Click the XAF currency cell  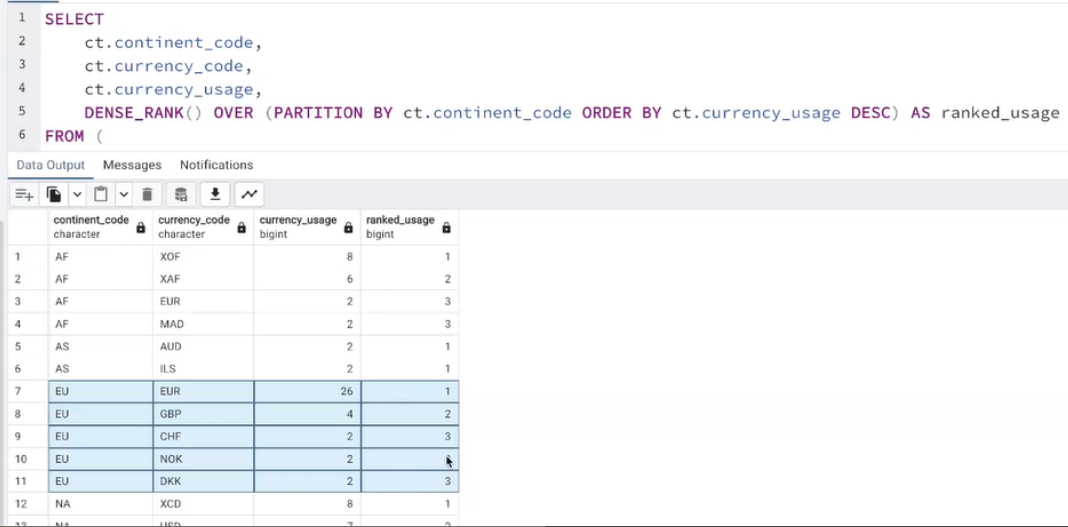pyautogui.click(x=204, y=279)
